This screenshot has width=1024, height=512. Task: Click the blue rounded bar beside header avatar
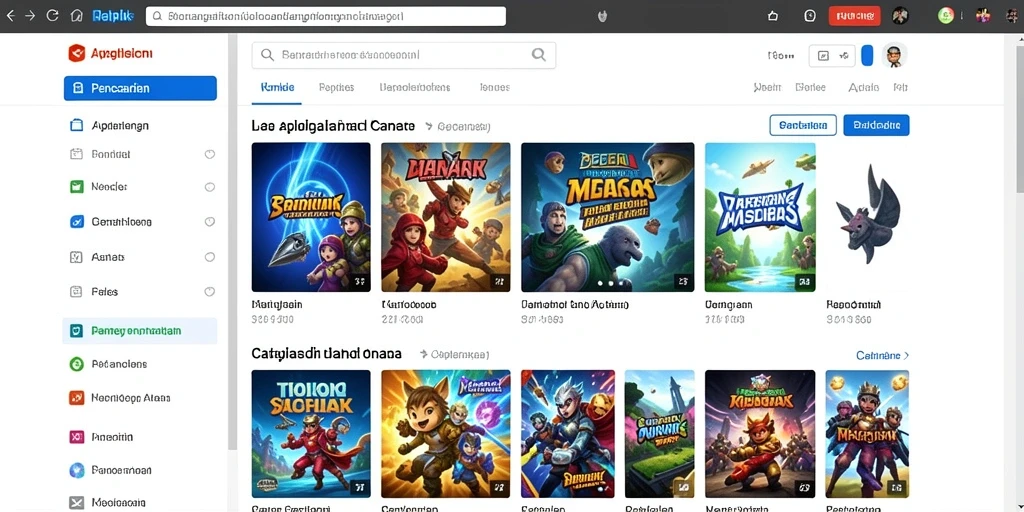coord(867,56)
